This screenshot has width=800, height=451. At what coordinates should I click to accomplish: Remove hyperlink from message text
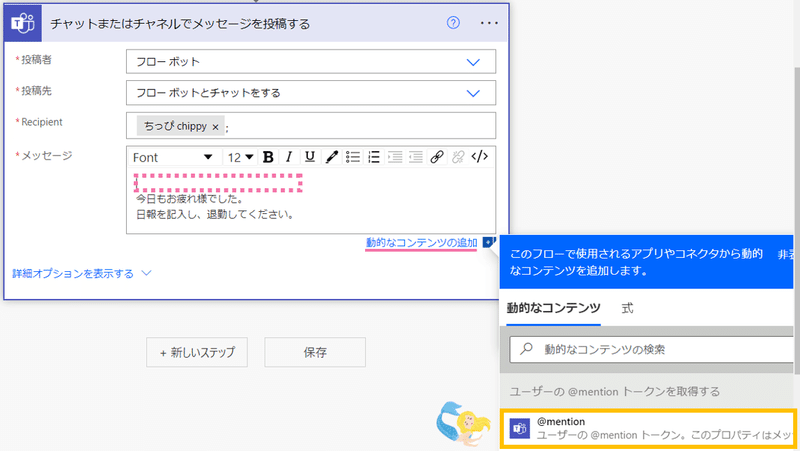click(x=458, y=157)
